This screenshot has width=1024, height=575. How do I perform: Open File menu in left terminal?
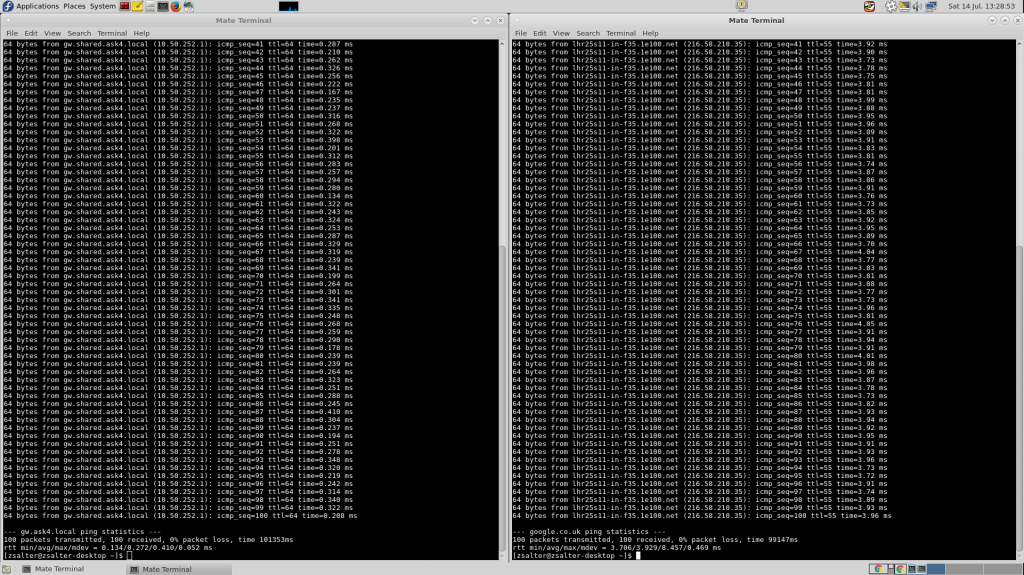pos(12,33)
